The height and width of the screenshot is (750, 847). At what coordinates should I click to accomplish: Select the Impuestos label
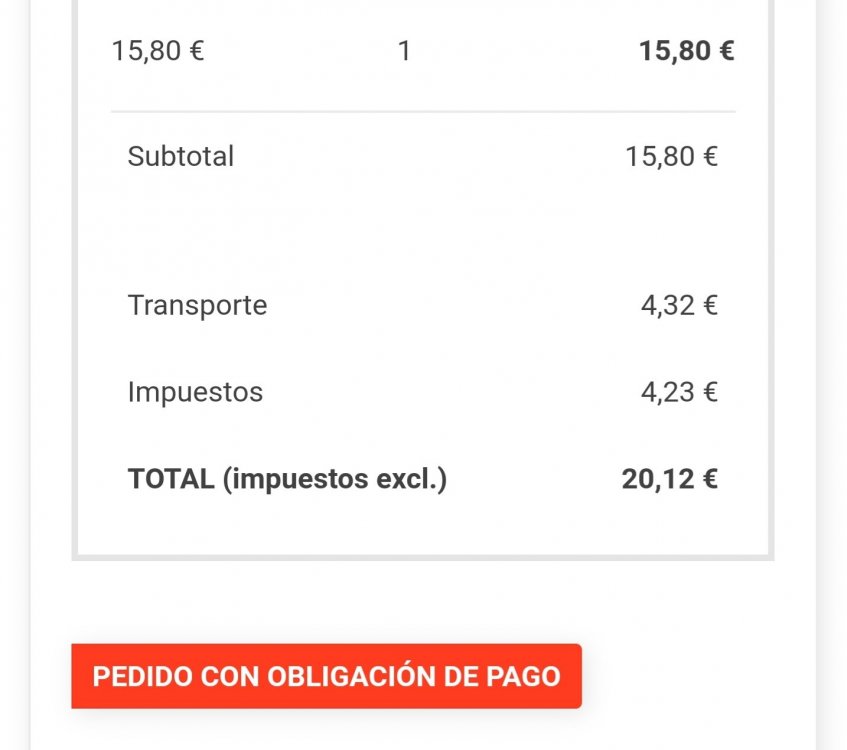(195, 392)
